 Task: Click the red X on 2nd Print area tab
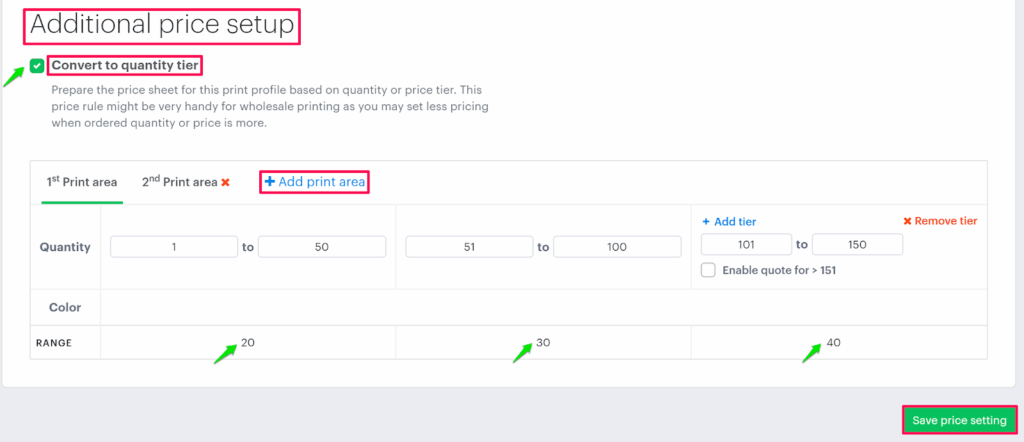(226, 183)
